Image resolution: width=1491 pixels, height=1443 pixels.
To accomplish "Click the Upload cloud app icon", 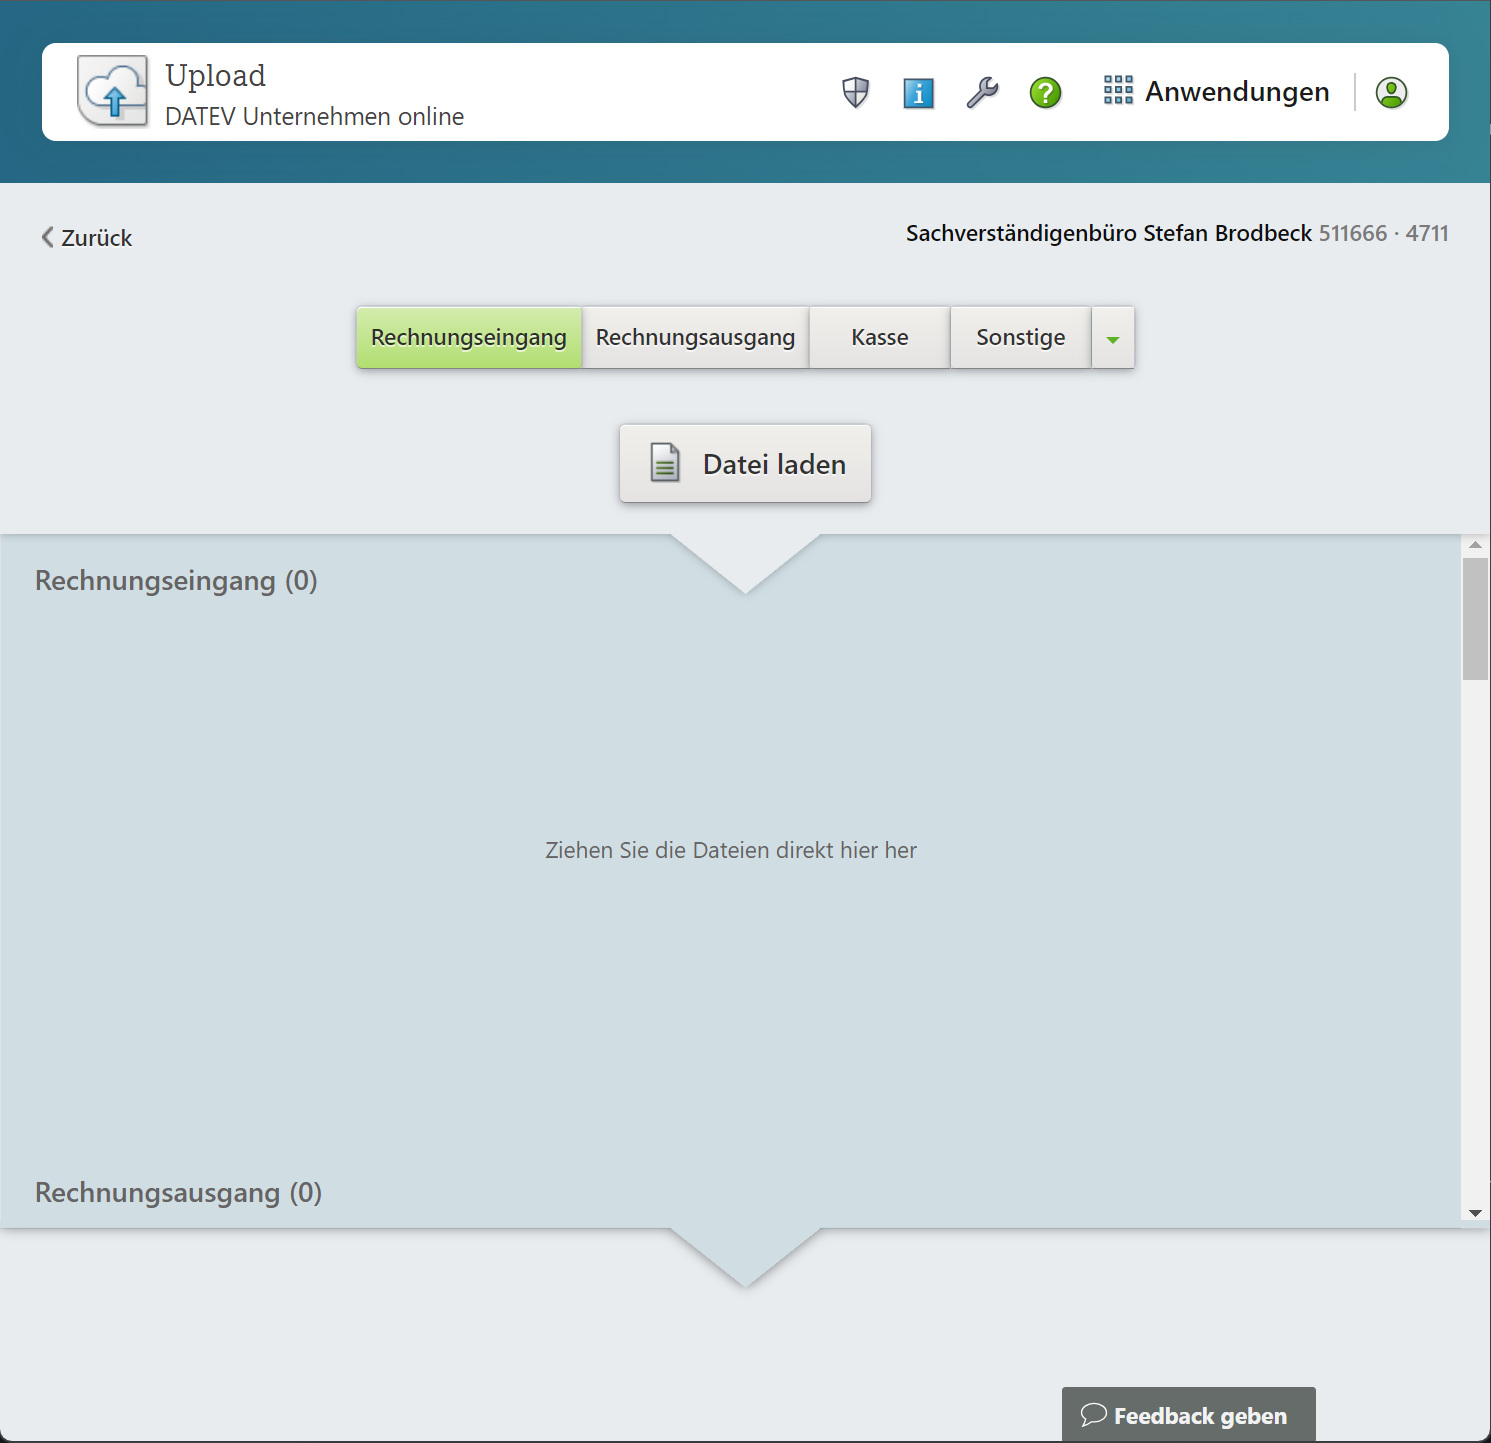I will tap(113, 91).
